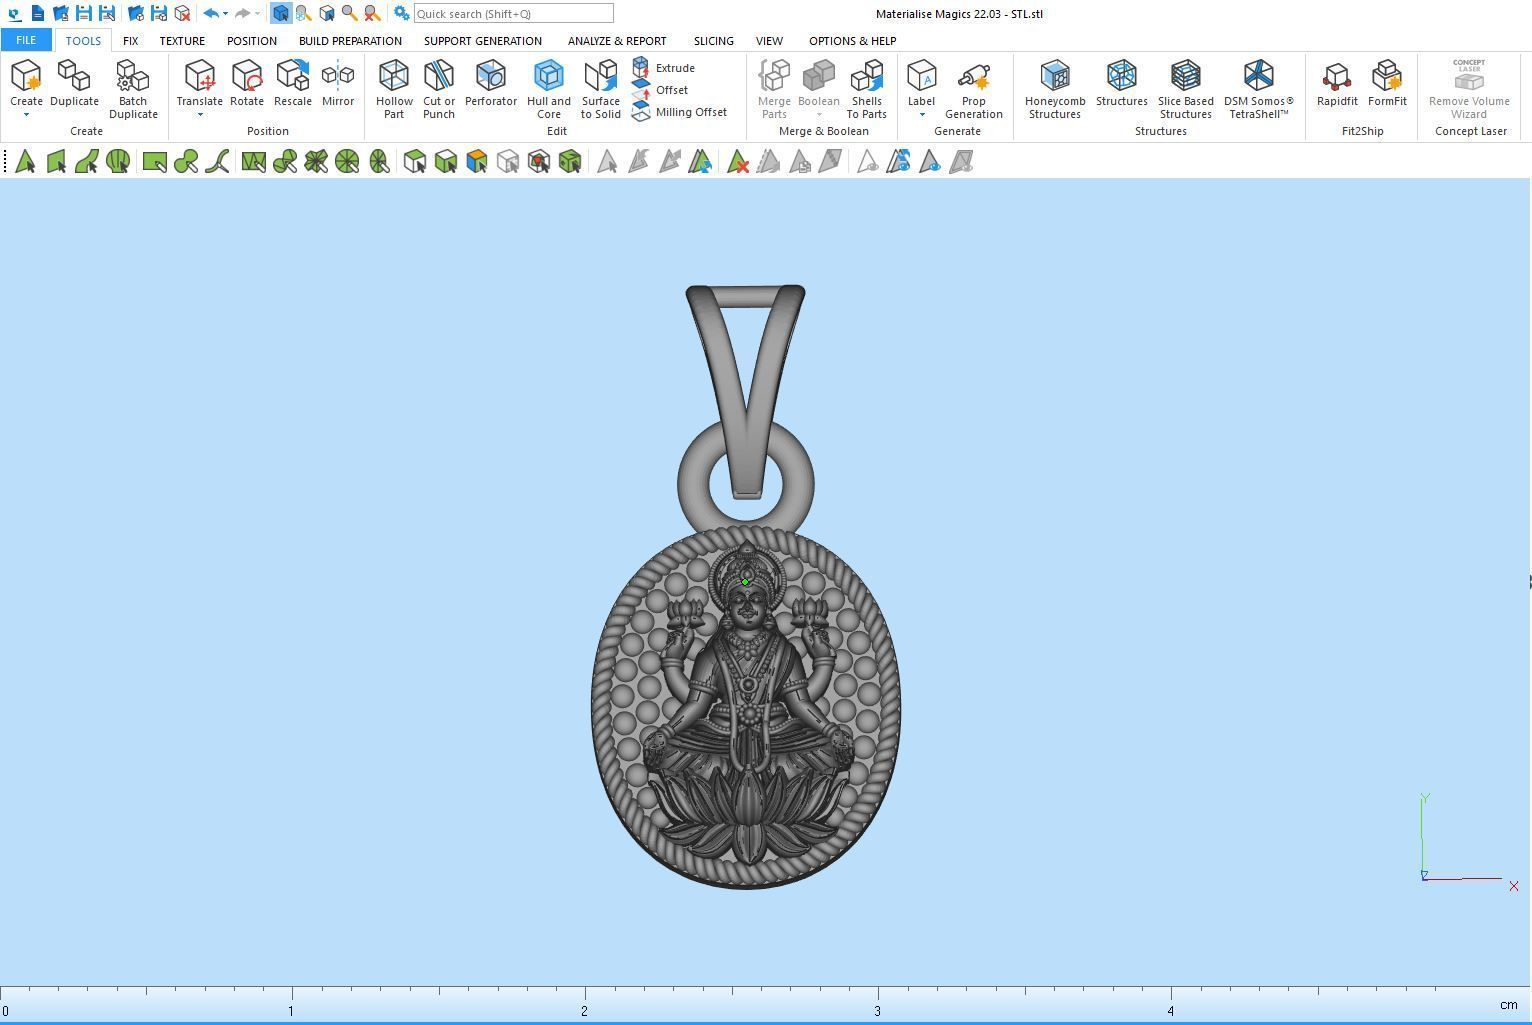
Task: Launch the Rapidfit tool
Action: [1337, 83]
